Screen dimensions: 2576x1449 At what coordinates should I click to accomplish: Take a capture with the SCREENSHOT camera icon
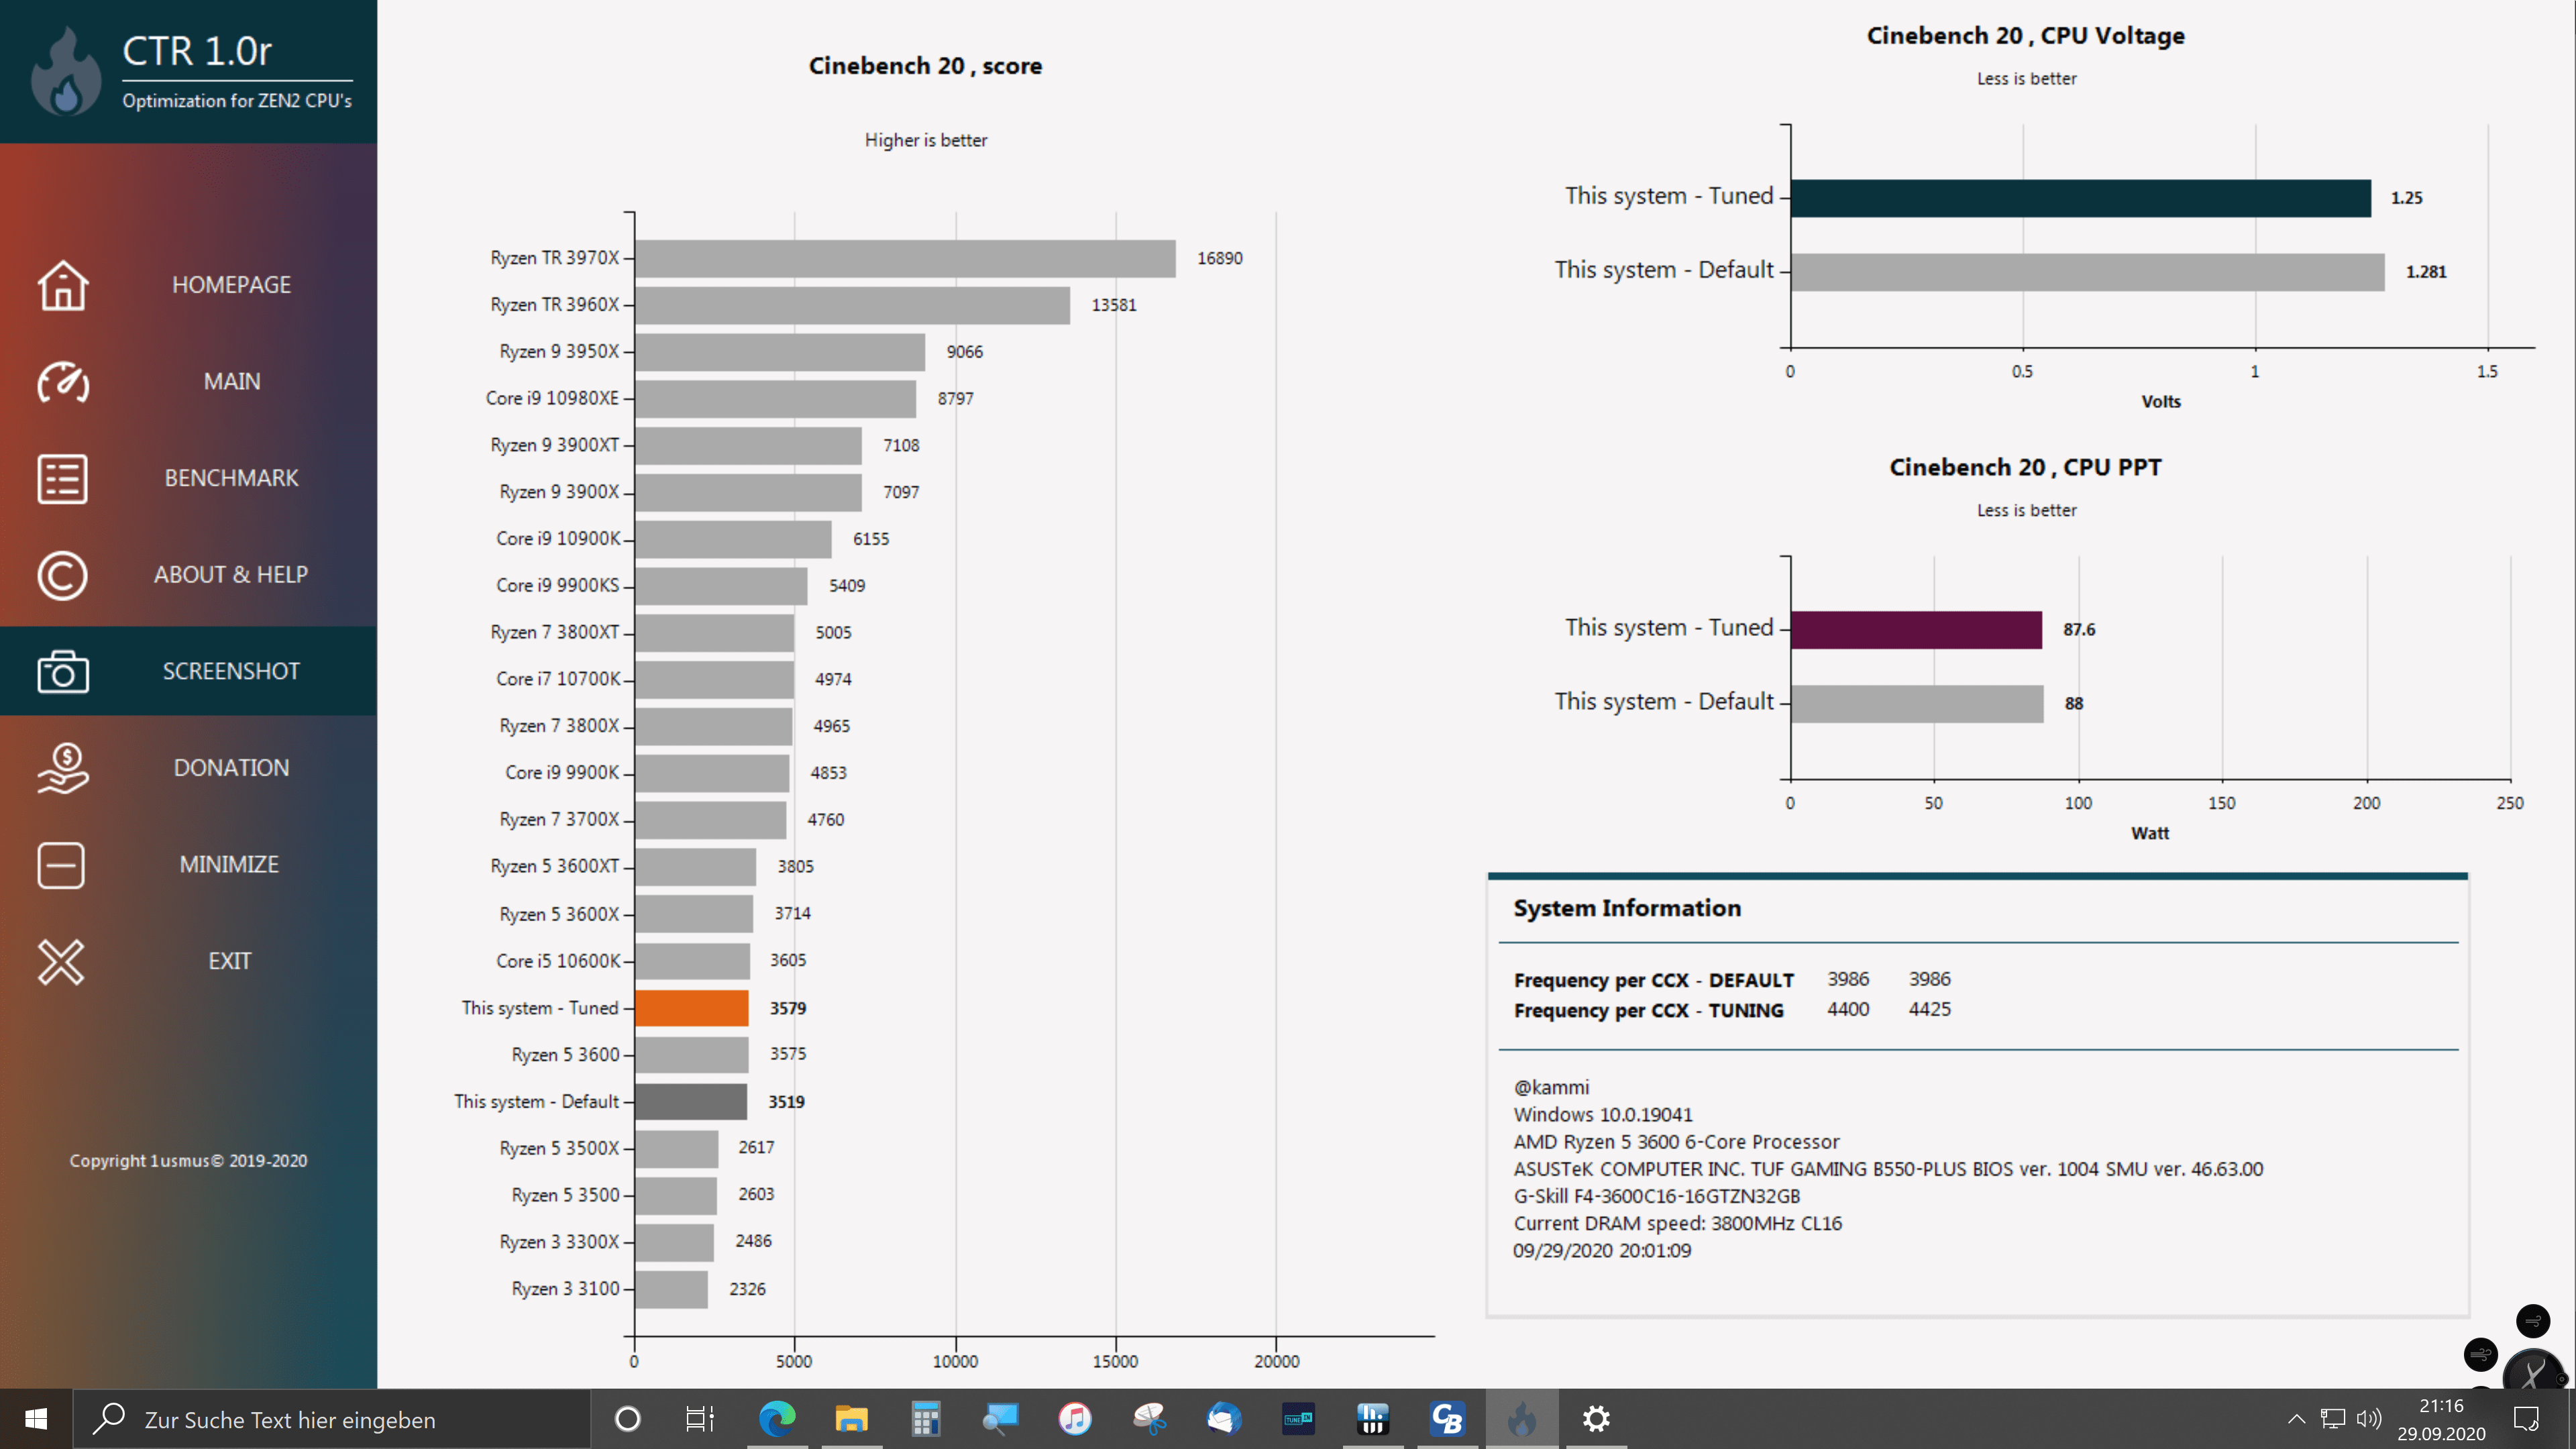click(63, 671)
